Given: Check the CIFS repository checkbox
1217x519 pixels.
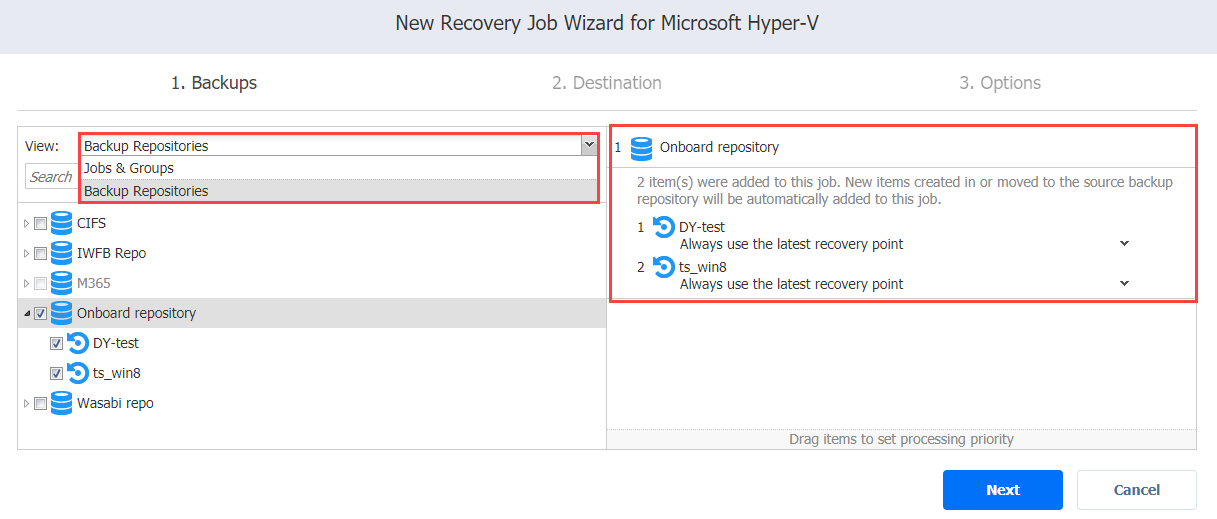Looking at the screenshot, I should point(40,223).
